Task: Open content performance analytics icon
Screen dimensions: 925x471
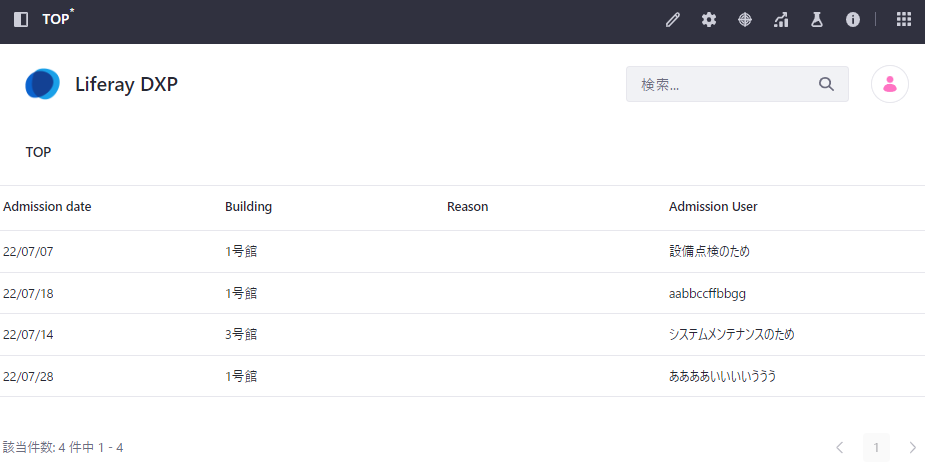Action: pyautogui.click(x=781, y=20)
